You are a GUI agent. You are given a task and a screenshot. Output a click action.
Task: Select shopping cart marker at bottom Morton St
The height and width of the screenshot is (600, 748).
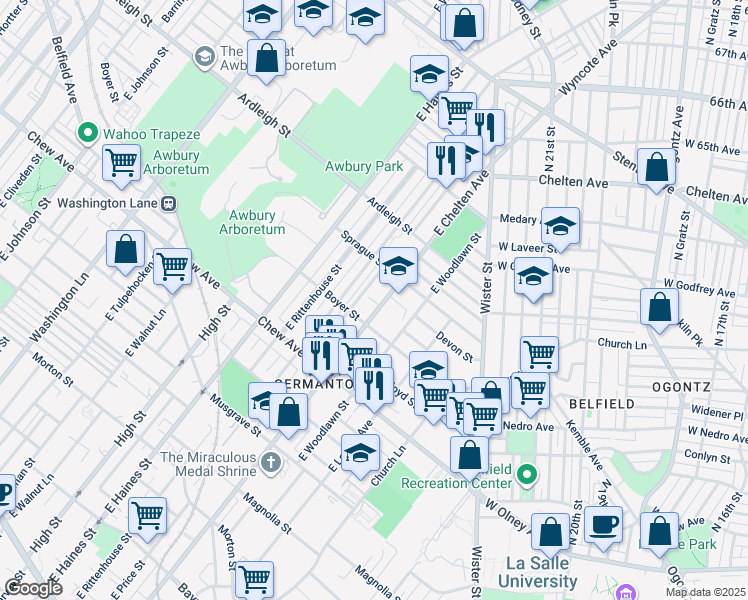pos(255,579)
